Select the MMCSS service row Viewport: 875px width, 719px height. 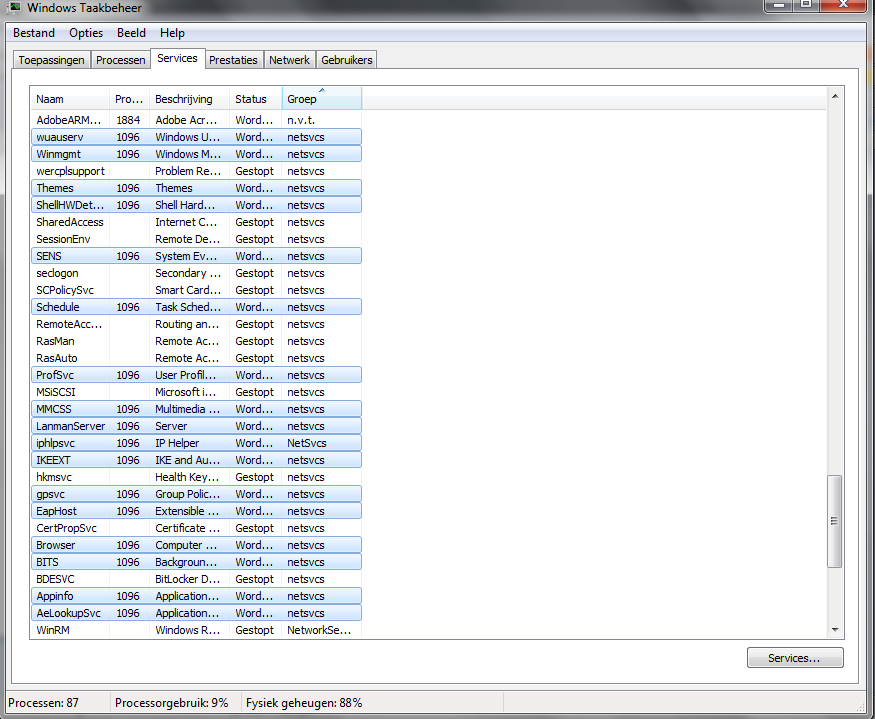pyautogui.click(x=196, y=409)
